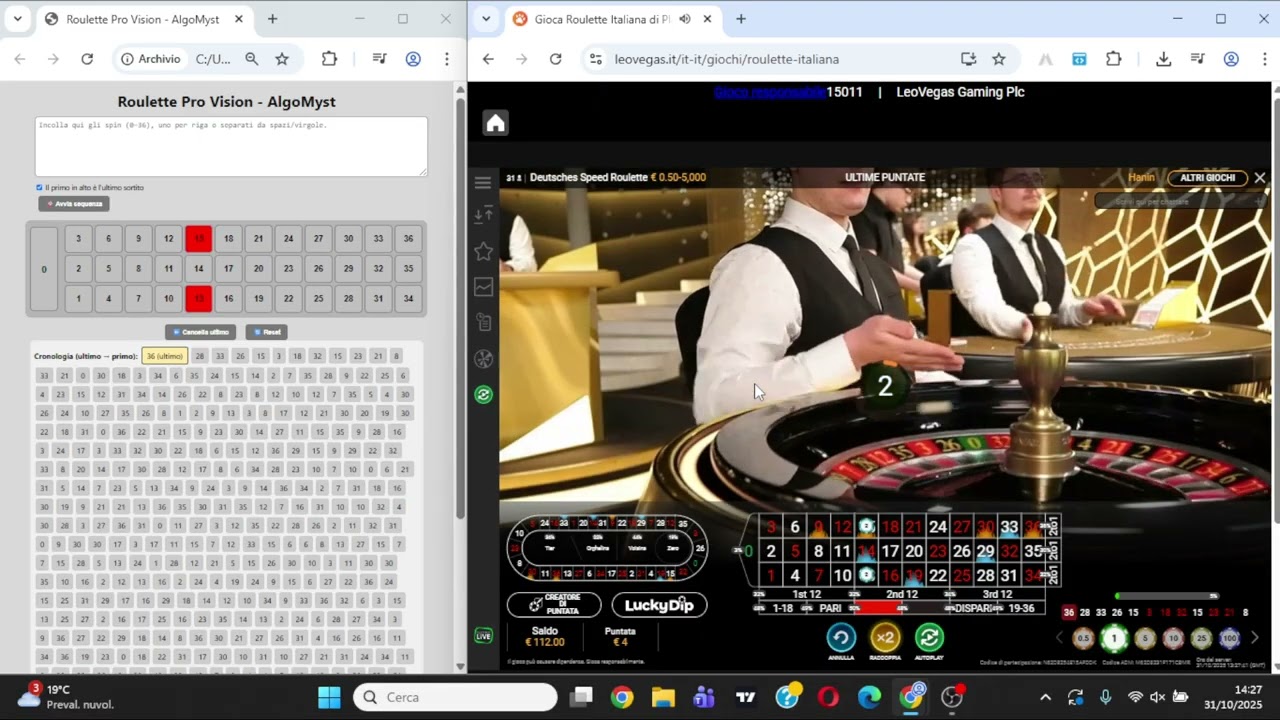Open the history clipboard icon in the sidebar
This screenshot has width=1280, height=720.
pyautogui.click(x=483, y=322)
